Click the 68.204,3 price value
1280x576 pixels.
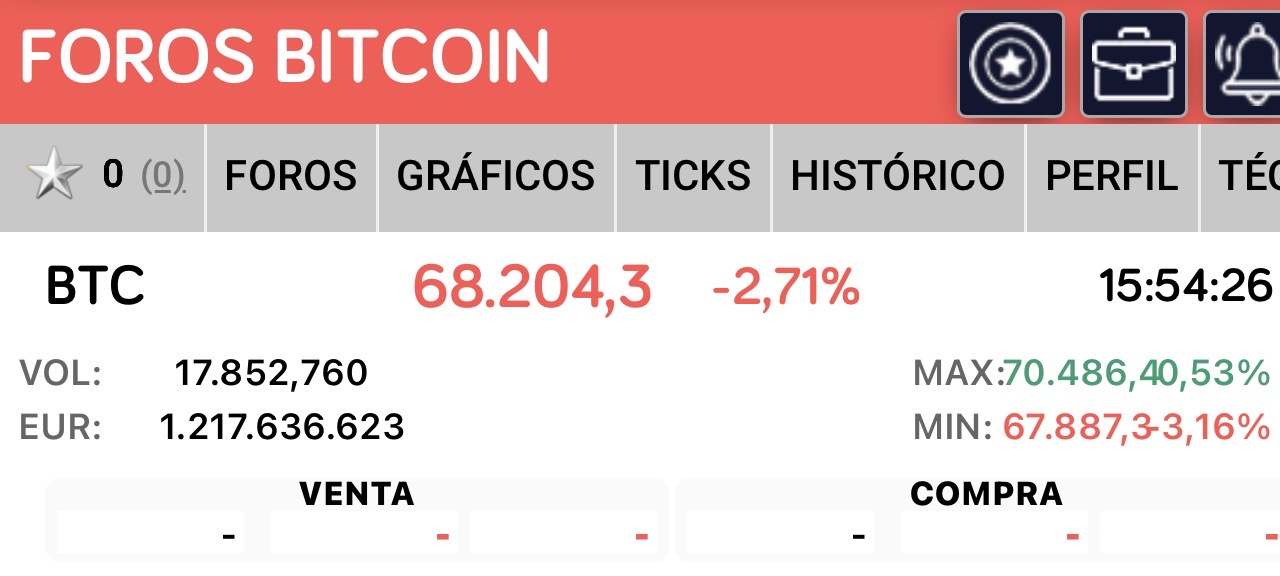point(532,288)
